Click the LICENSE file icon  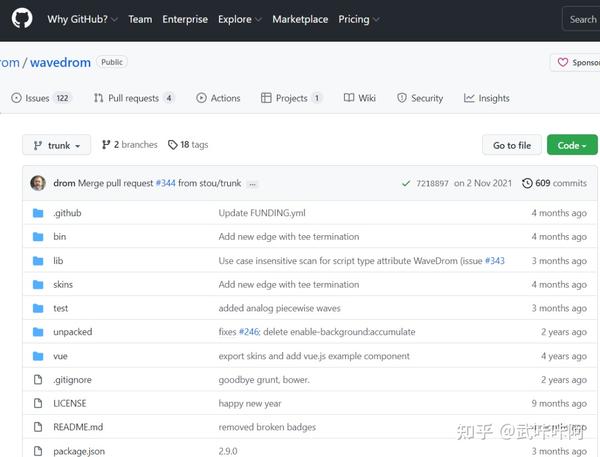(x=38, y=403)
